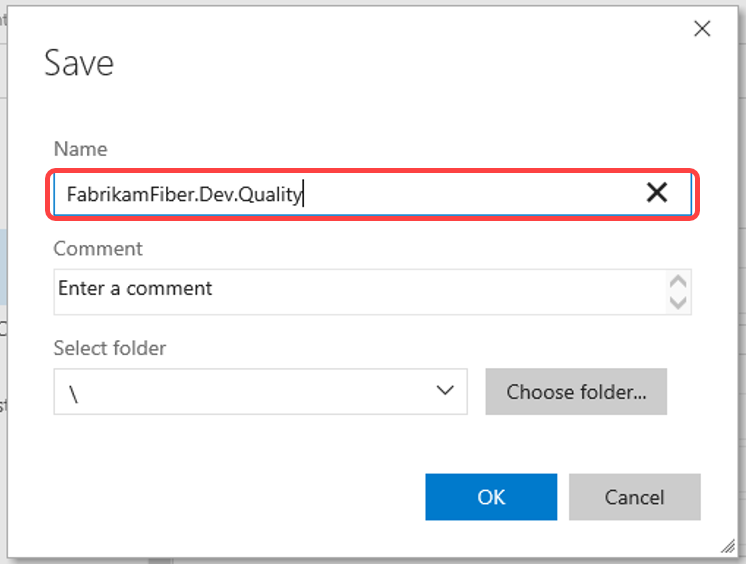Viewport: 746px width, 564px height.
Task: Click the dialog resize grip corner
Action: [x=728, y=546]
